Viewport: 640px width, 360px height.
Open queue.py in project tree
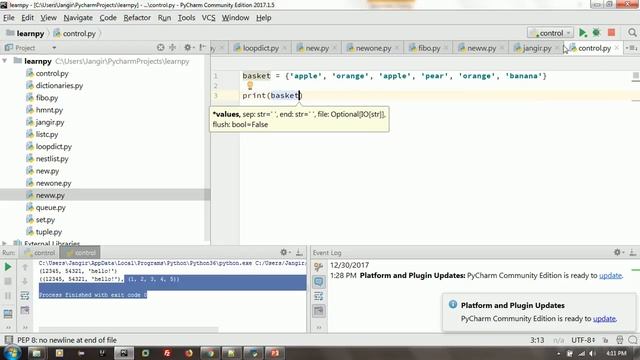(50, 207)
